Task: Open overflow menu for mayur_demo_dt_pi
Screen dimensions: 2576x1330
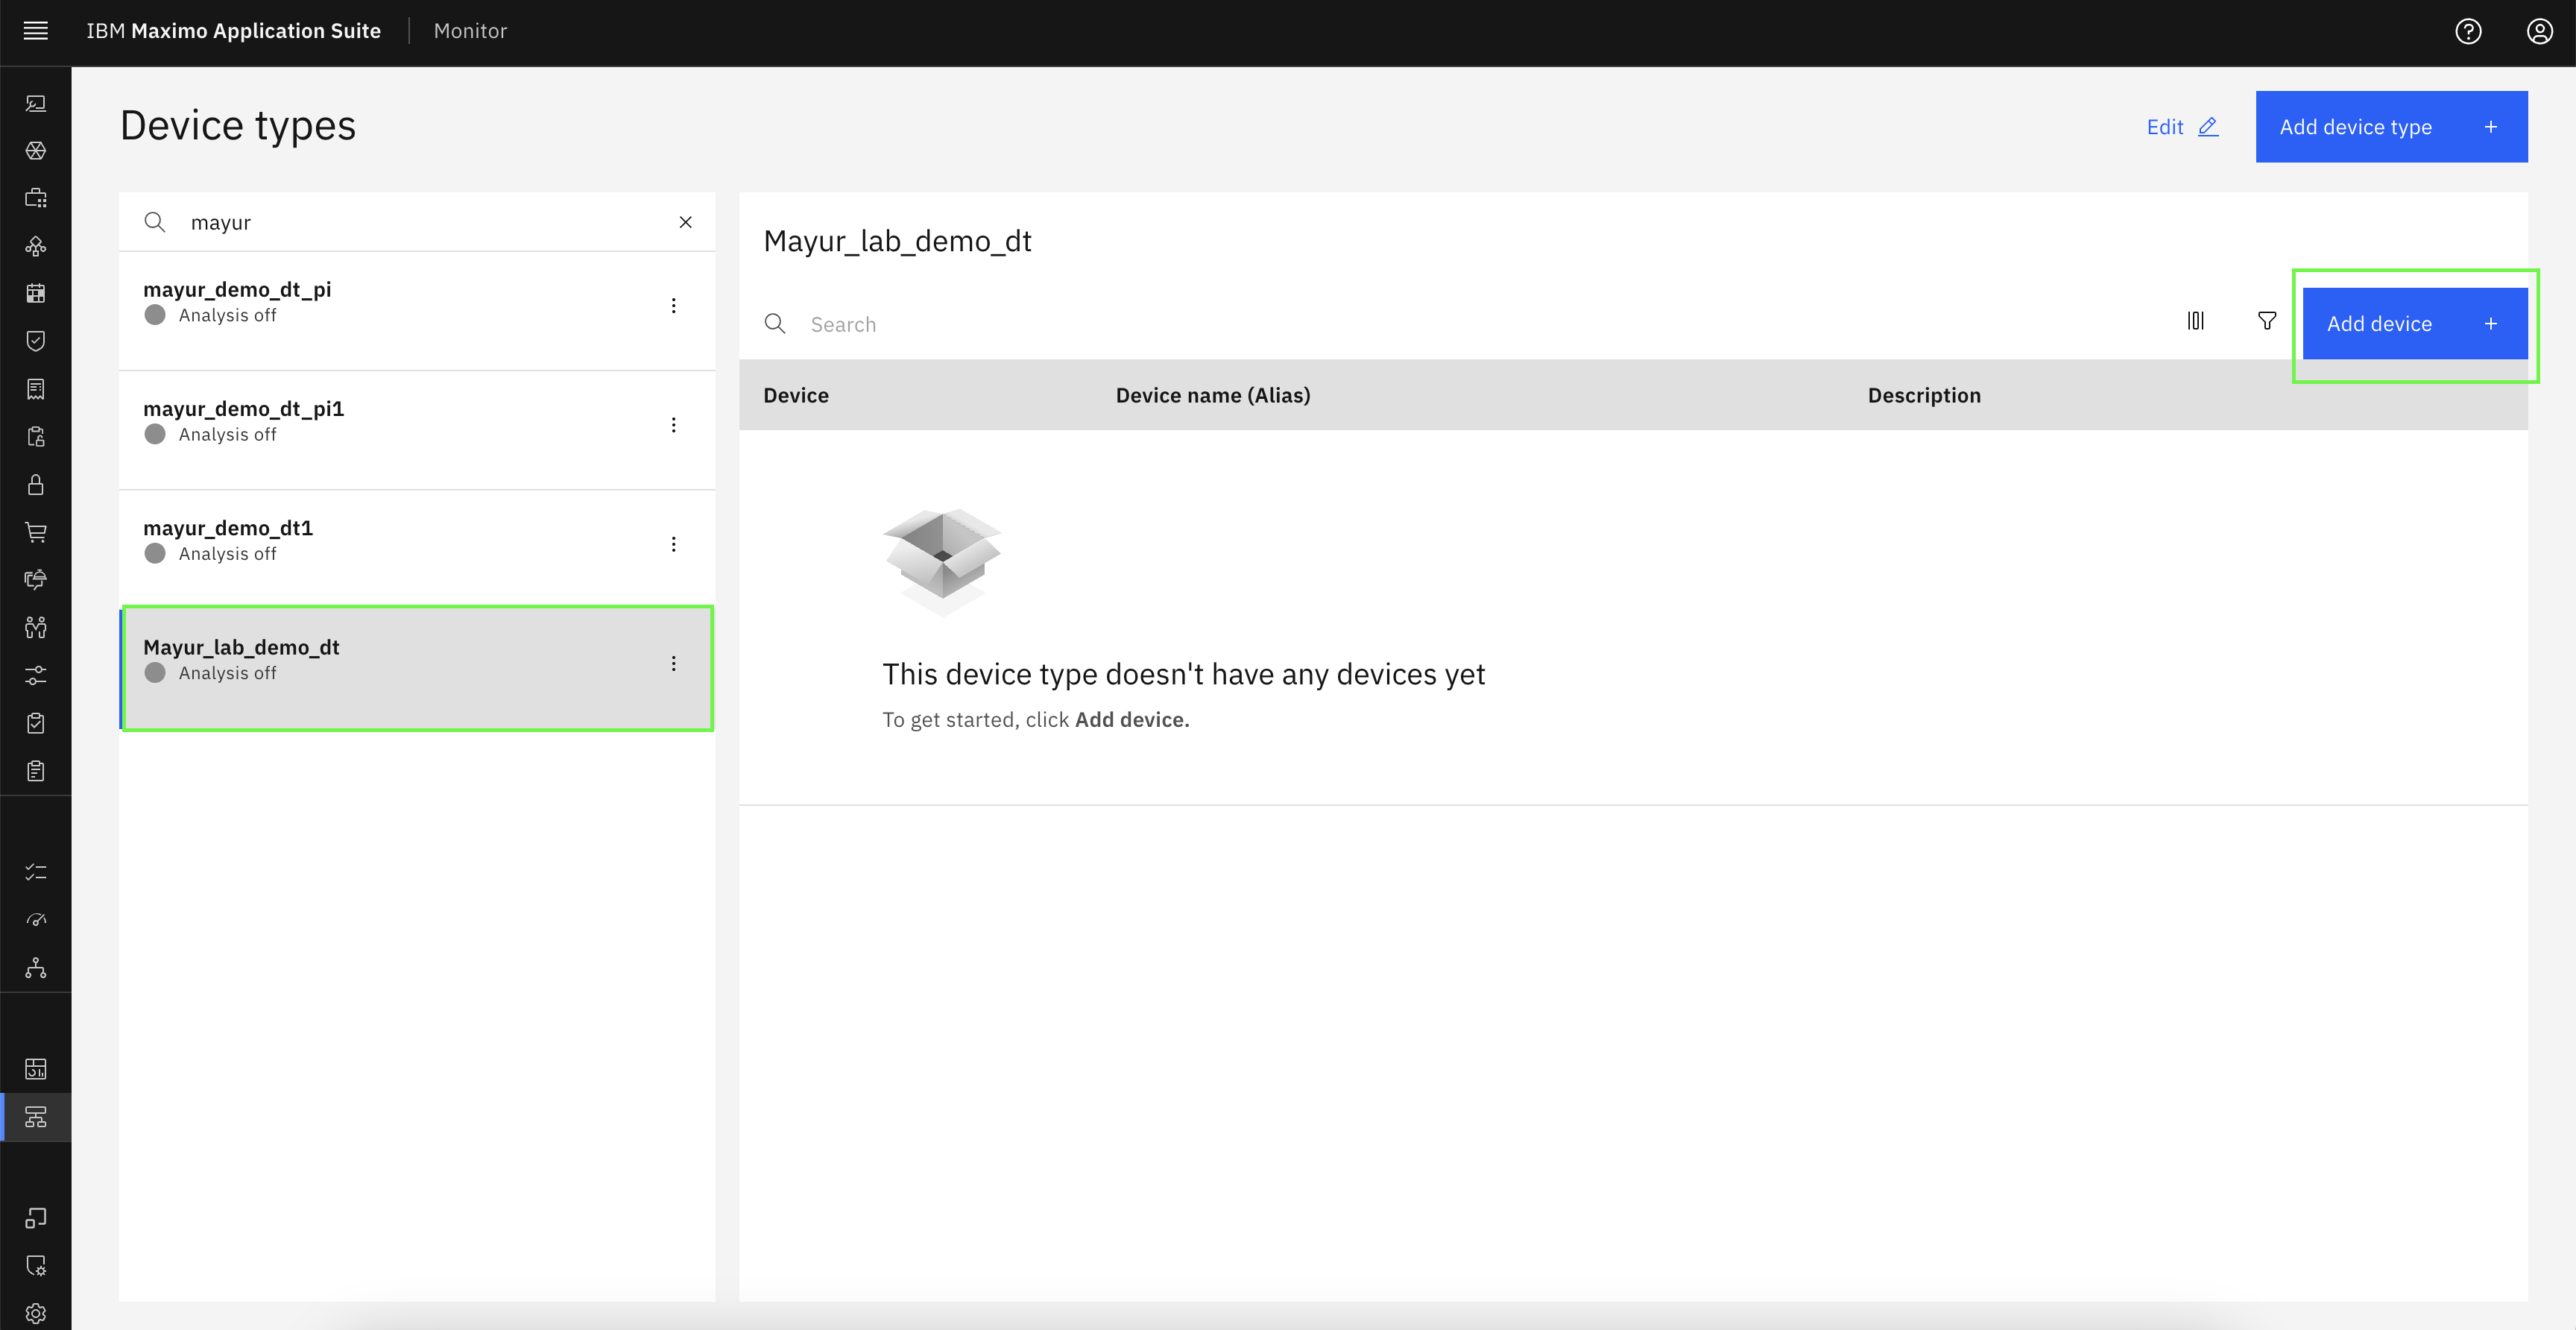Action: pyautogui.click(x=674, y=305)
